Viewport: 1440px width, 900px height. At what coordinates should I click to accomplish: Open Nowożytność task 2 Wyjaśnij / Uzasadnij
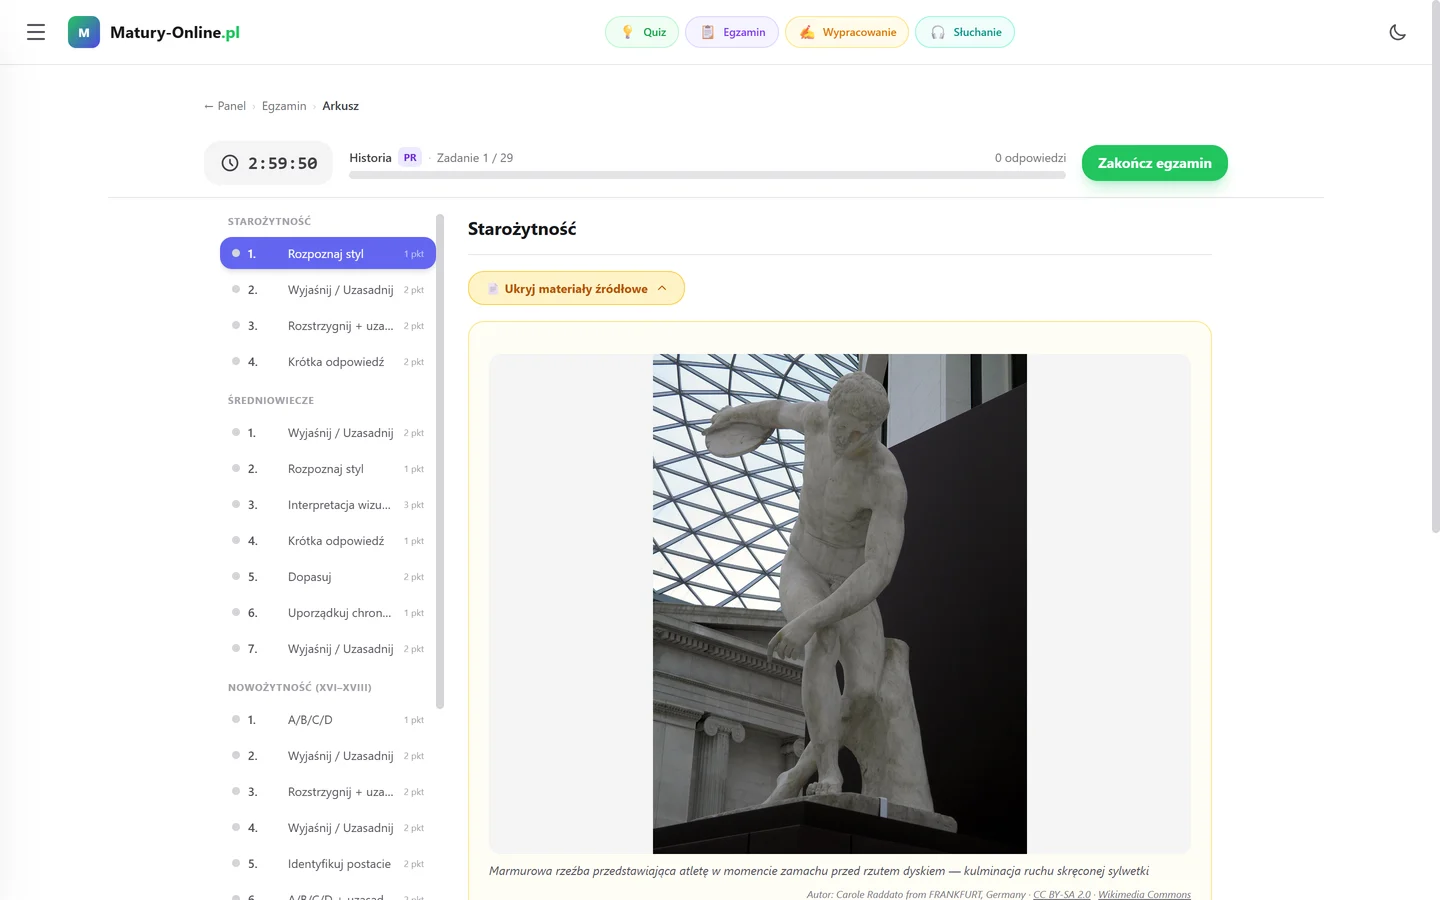click(x=328, y=756)
